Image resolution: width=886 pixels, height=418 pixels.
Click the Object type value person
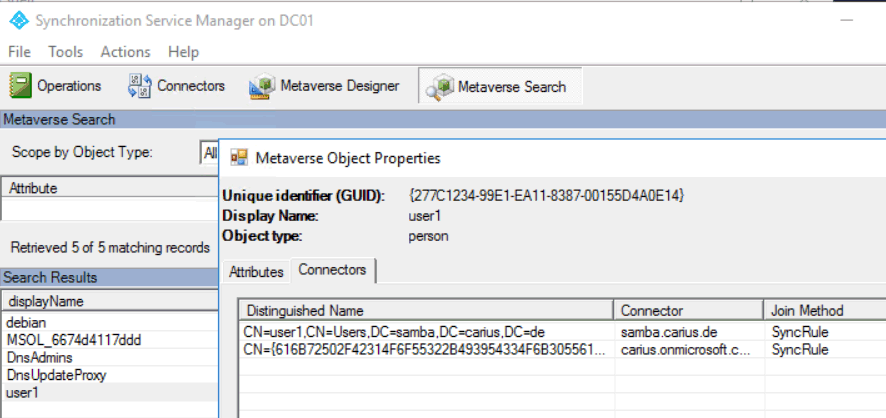pyautogui.click(x=428, y=236)
